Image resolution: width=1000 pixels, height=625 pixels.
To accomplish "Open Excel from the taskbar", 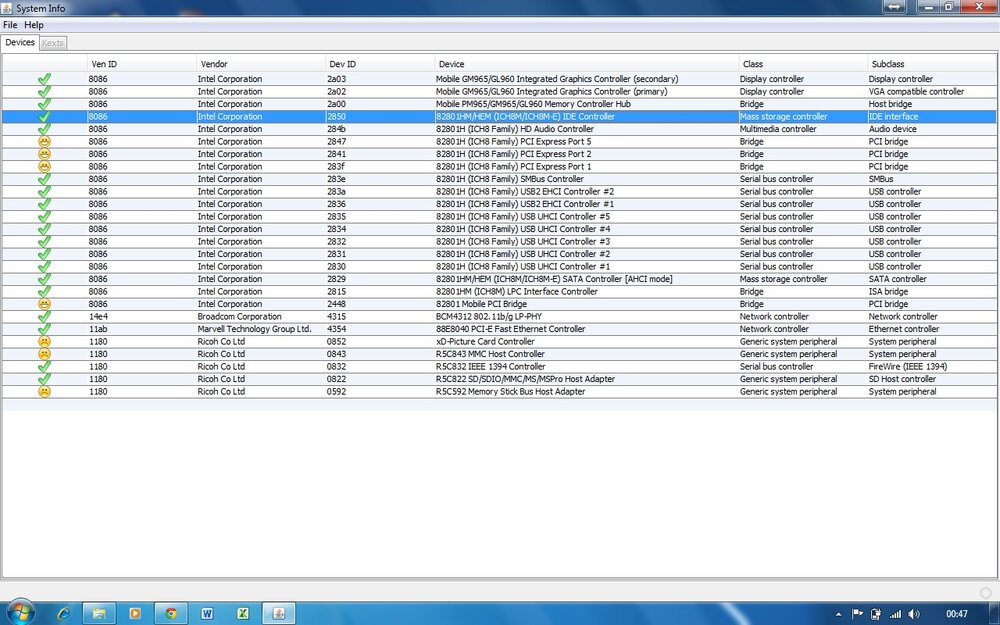I will pyautogui.click(x=243, y=612).
